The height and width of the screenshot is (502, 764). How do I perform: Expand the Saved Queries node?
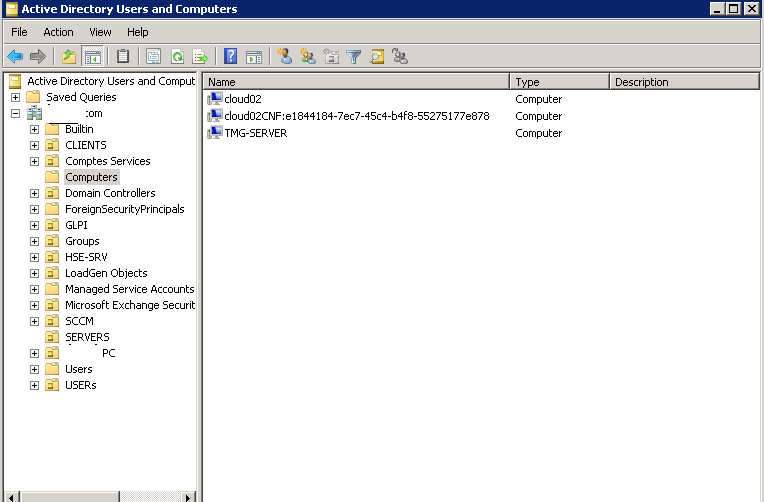pyautogui.click(x=16, y=97)
